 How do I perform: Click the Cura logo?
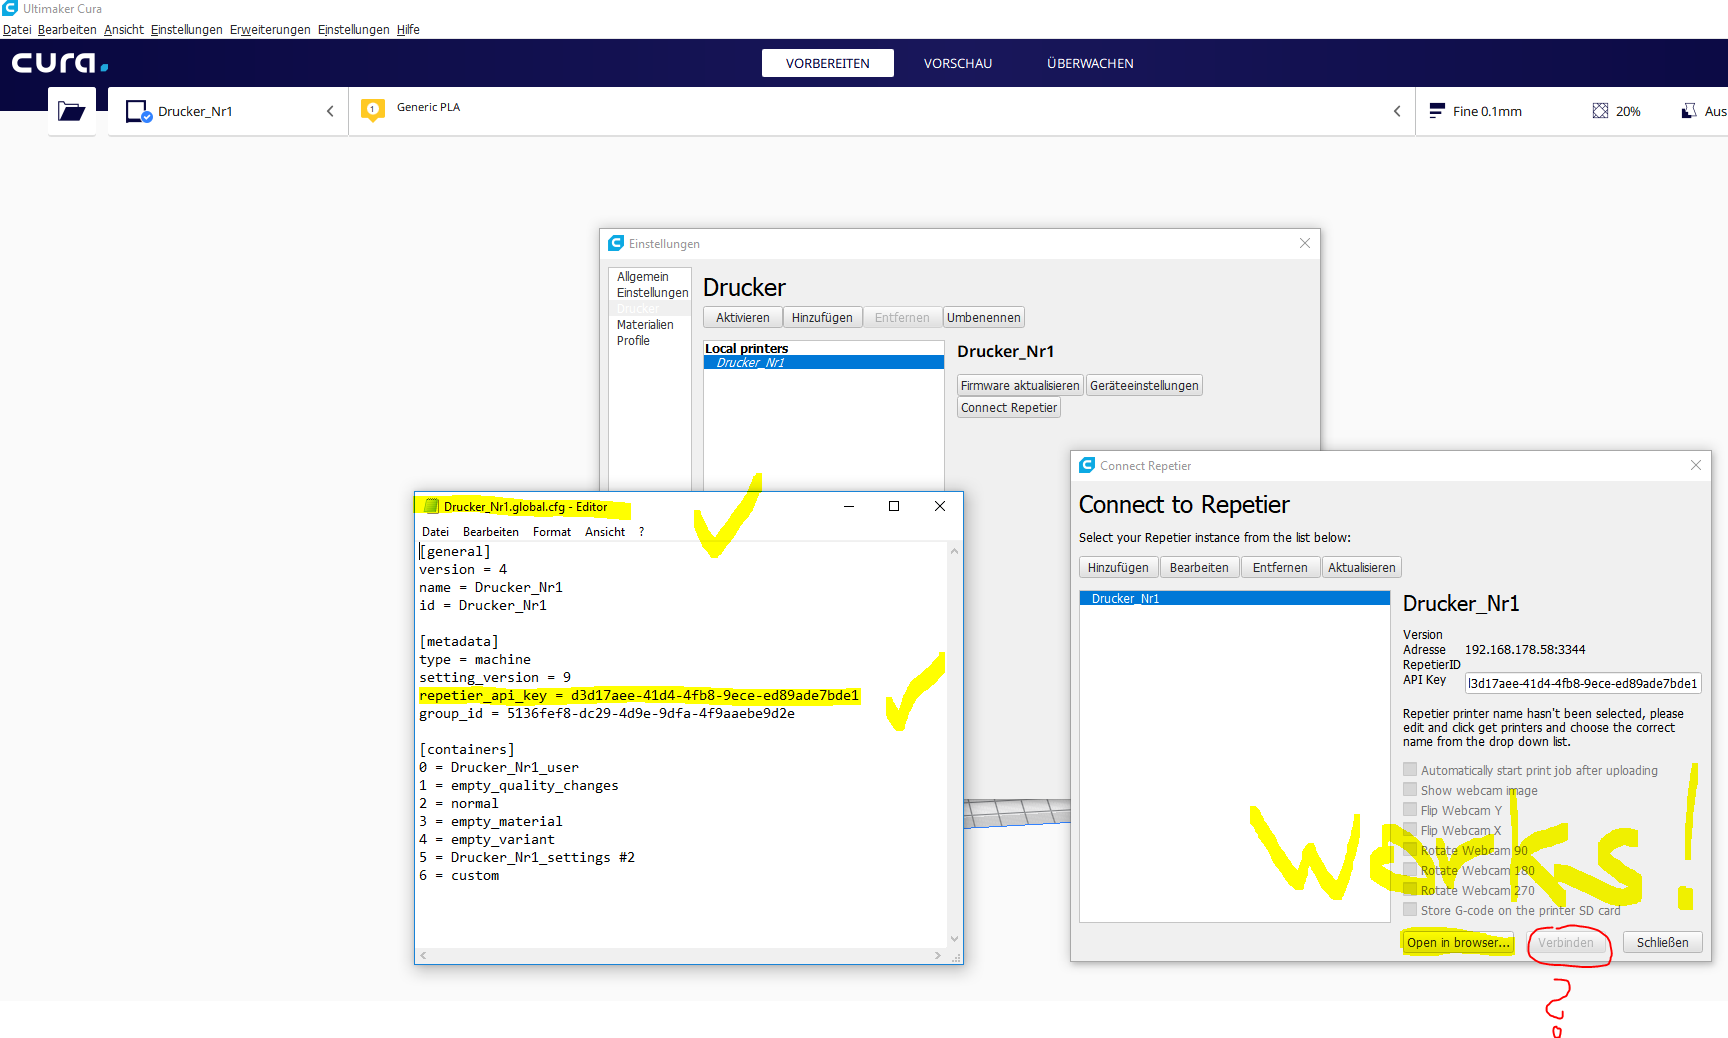pyautogui.click(x=60, y=63)
